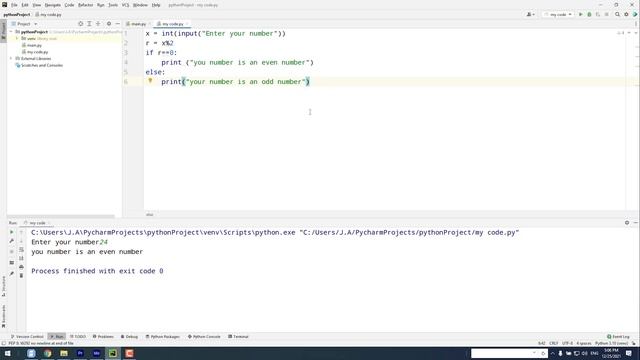The image size is (640, 360).
Task: Open the Refactor menu
Action: [85, 5]
